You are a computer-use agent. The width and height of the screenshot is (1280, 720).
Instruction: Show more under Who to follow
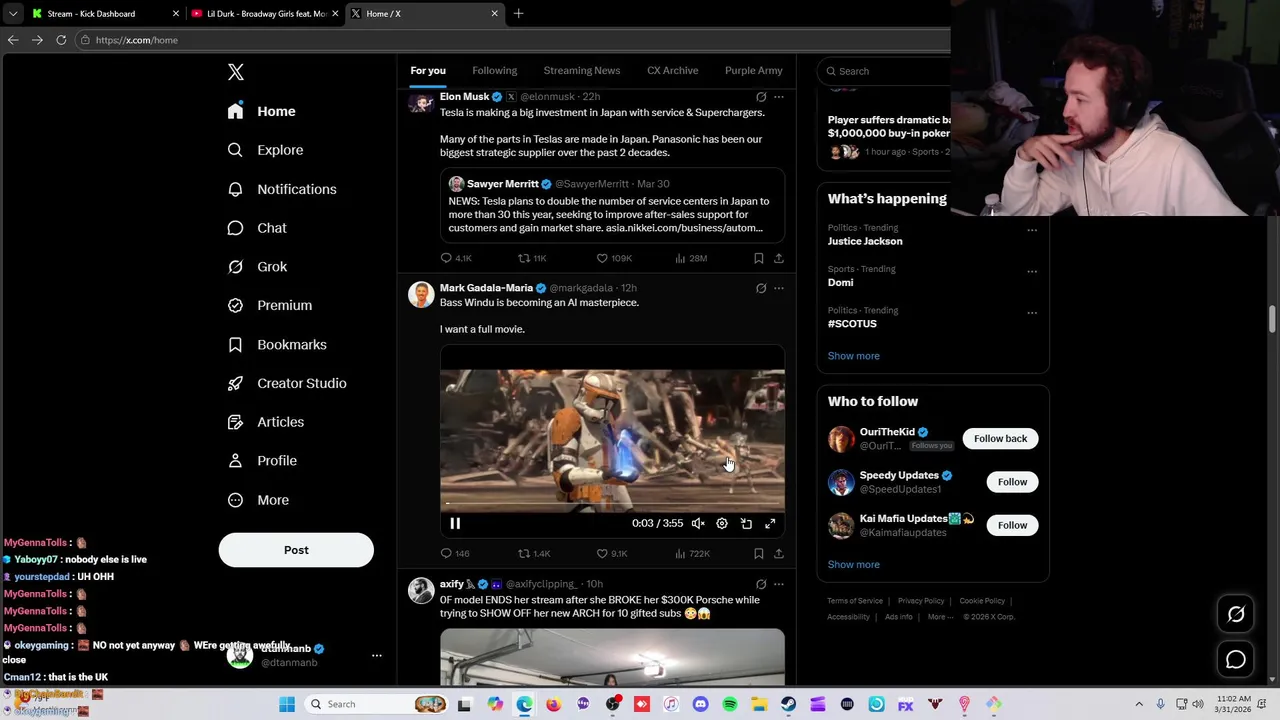tap(853, 565)
